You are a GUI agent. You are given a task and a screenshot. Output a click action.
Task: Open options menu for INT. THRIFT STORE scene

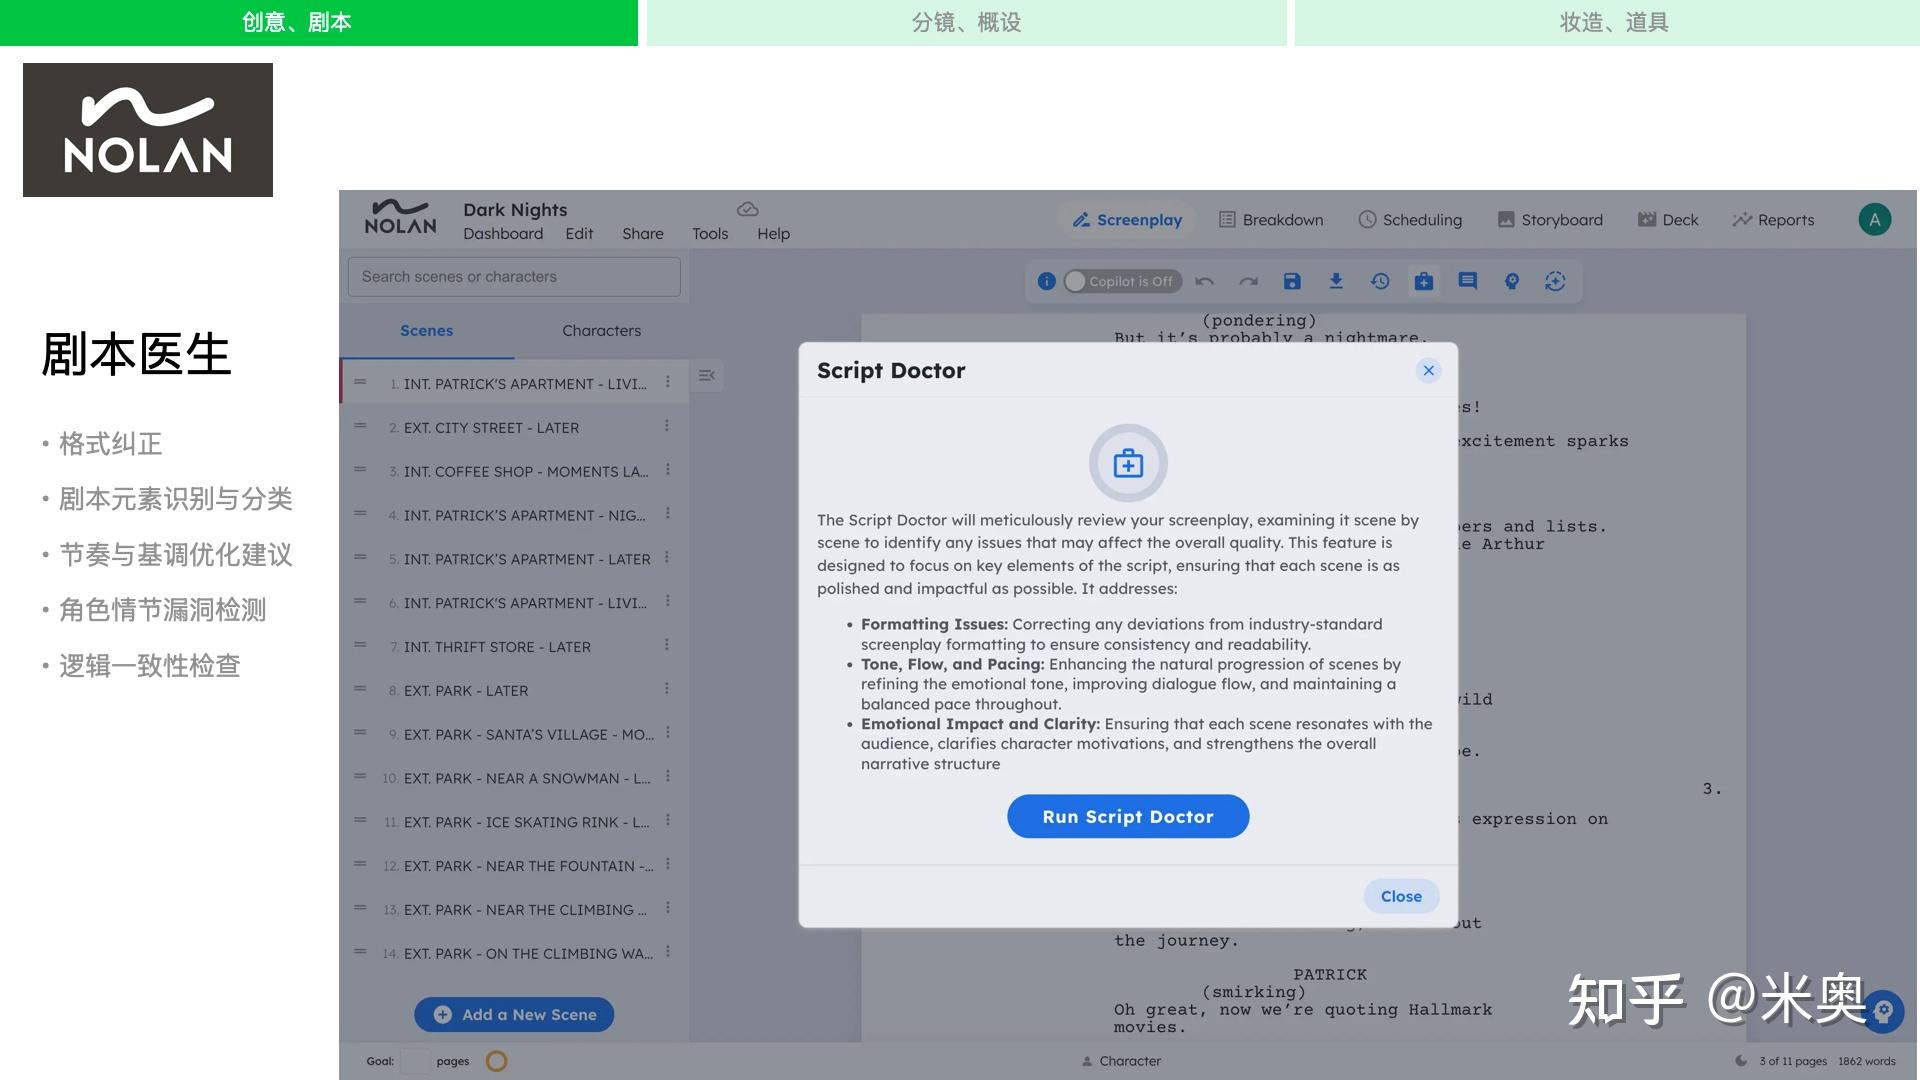[667, 645]
